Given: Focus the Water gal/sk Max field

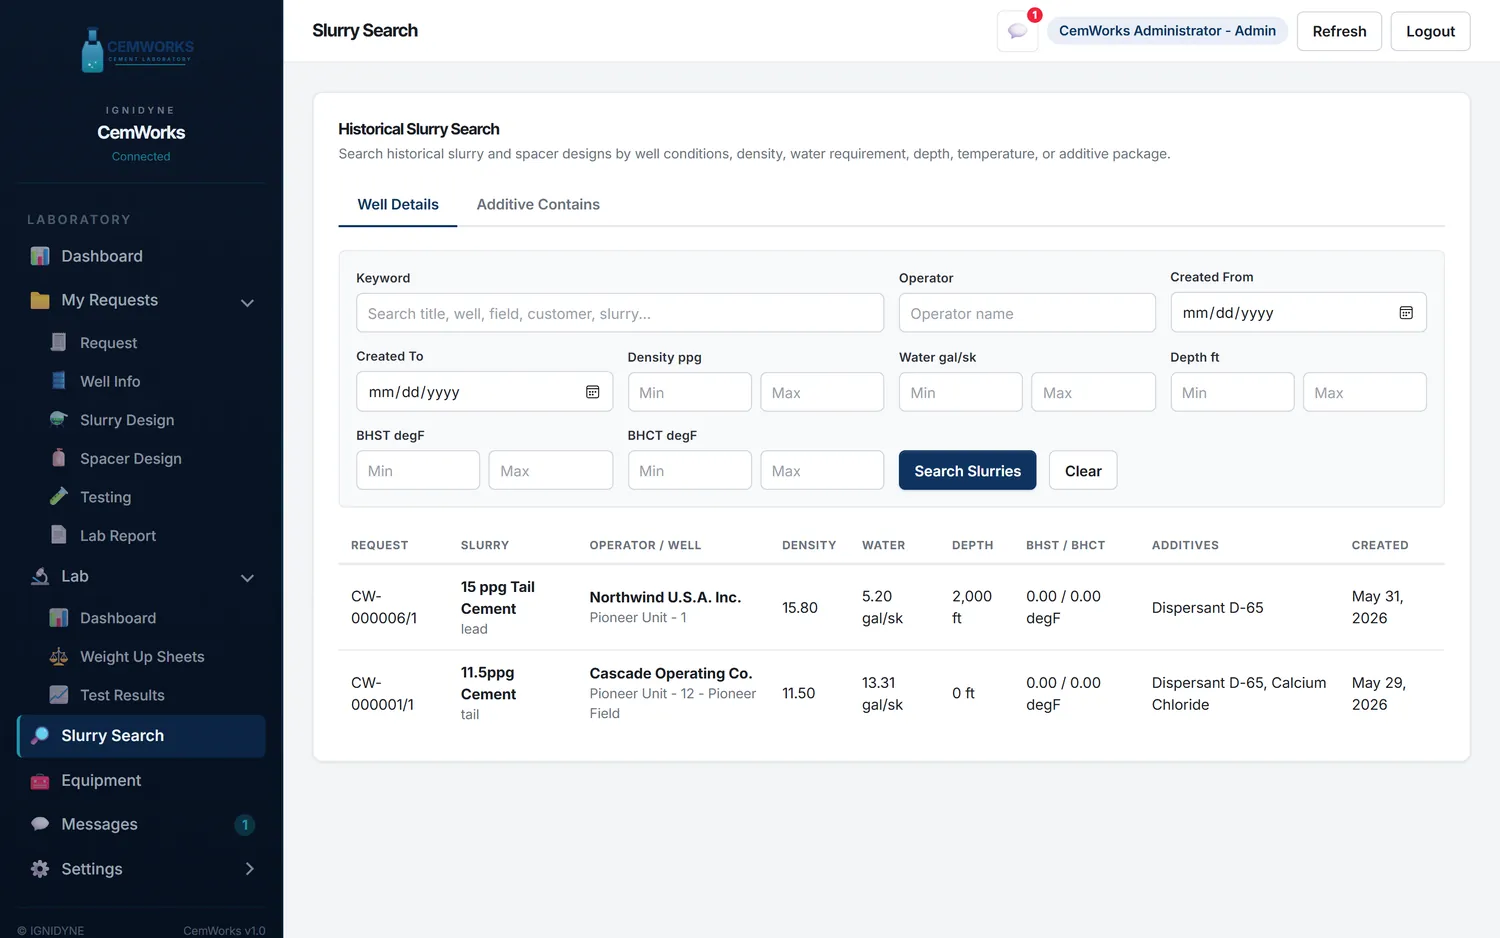Looking at the screenshot, I should pyautogui.click(x=1093, y=392).
